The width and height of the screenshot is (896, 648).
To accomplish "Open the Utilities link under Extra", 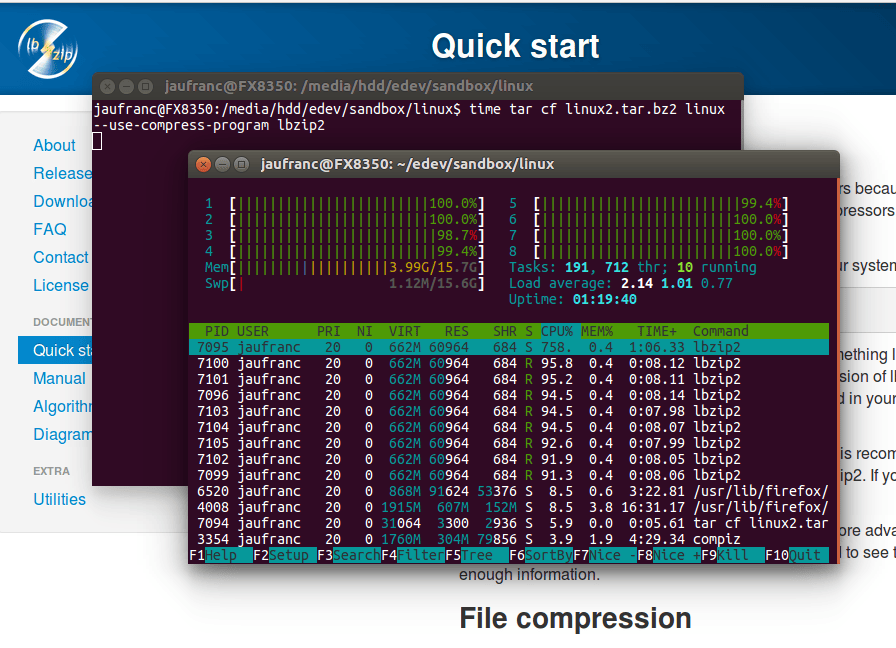I will [59, 500].
